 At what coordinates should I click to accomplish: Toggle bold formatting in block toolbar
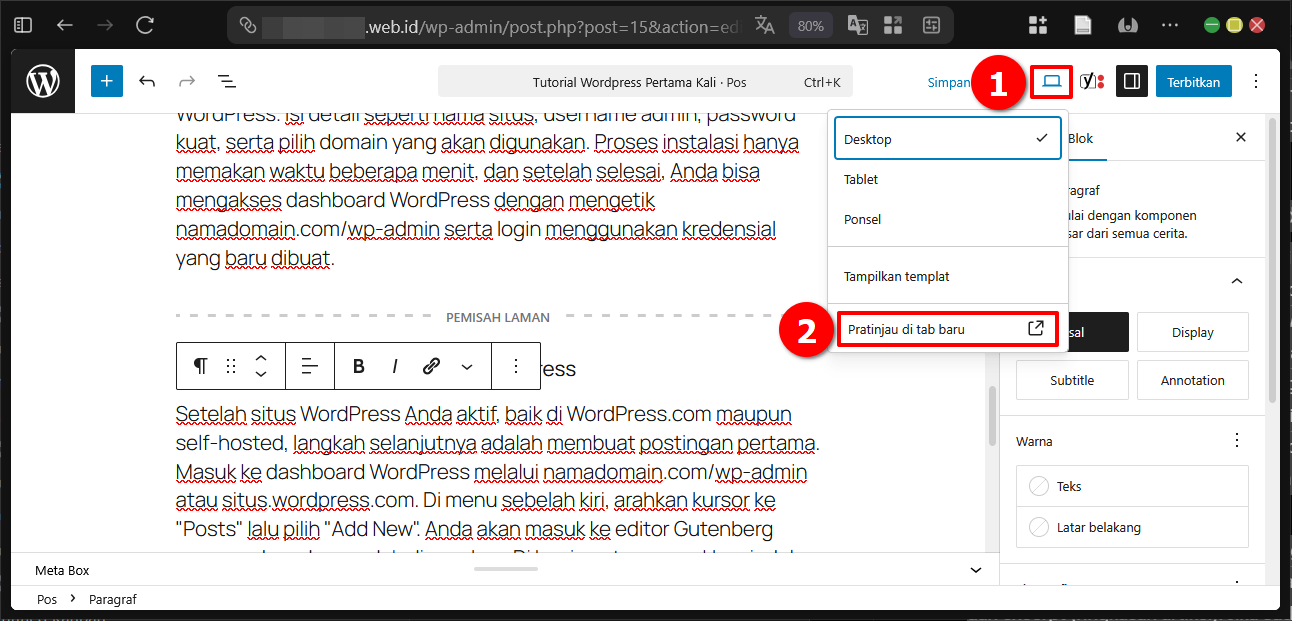click(358, 366)
